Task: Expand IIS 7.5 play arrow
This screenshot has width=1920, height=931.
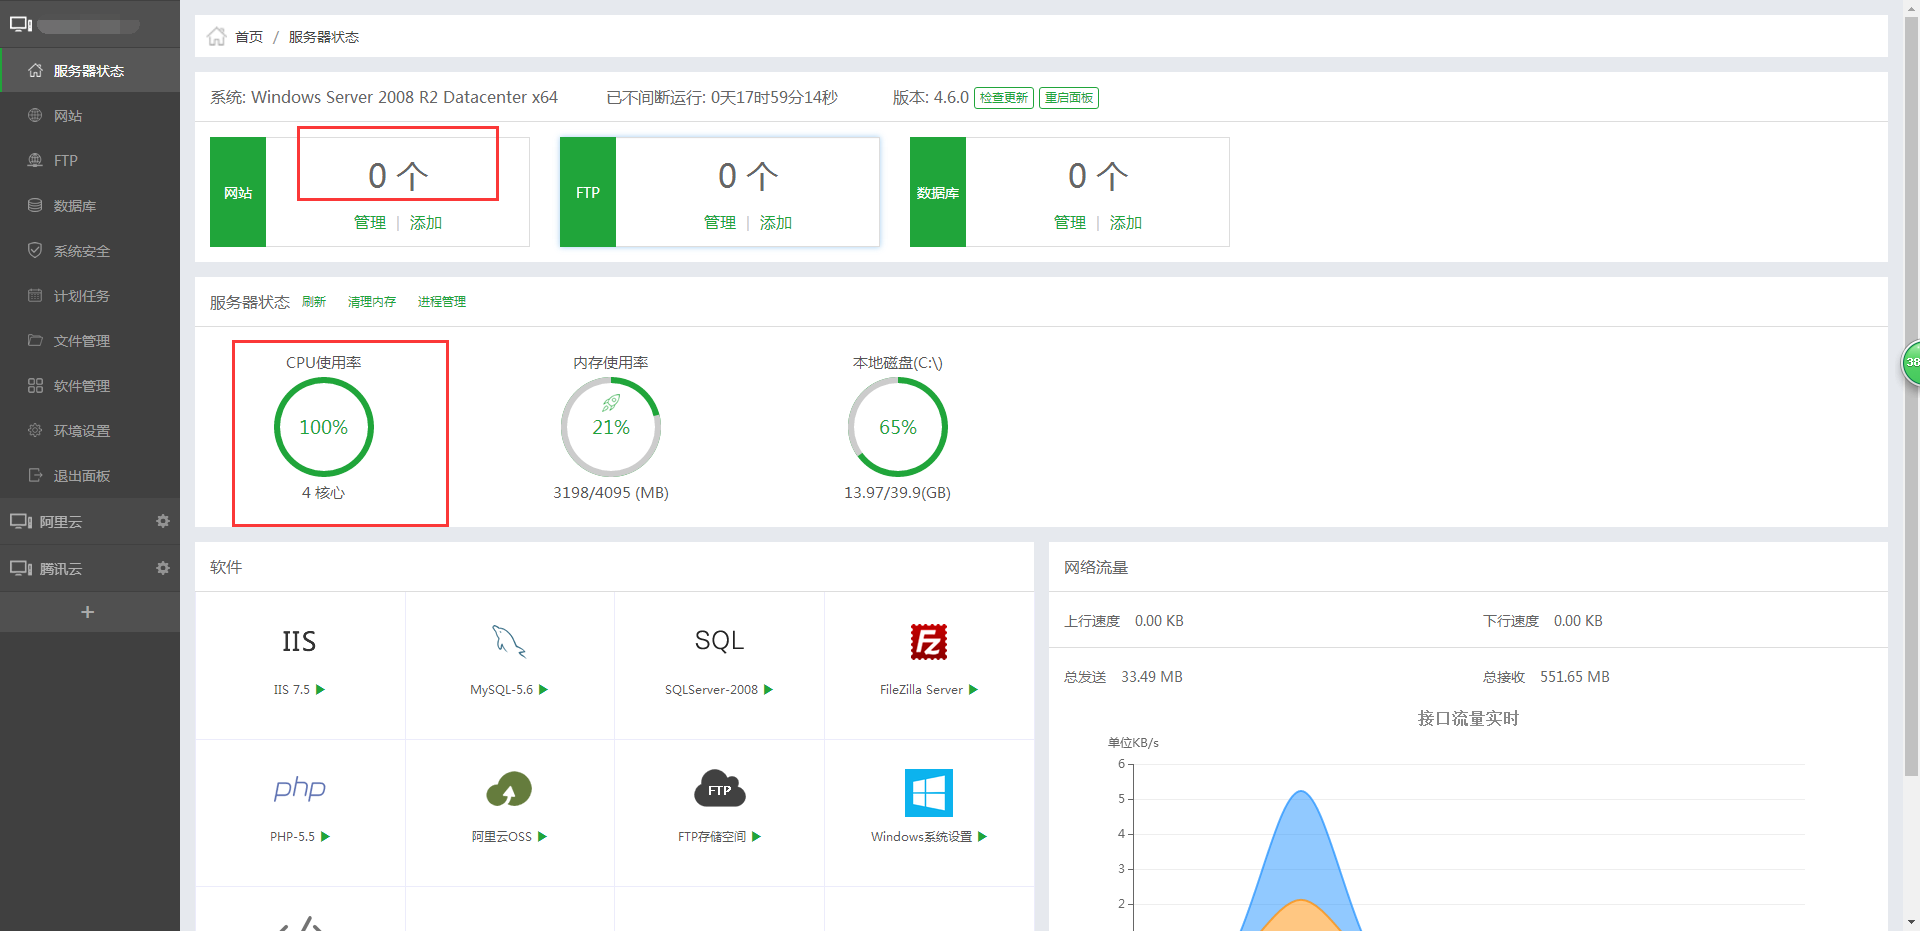Action: 321,690
